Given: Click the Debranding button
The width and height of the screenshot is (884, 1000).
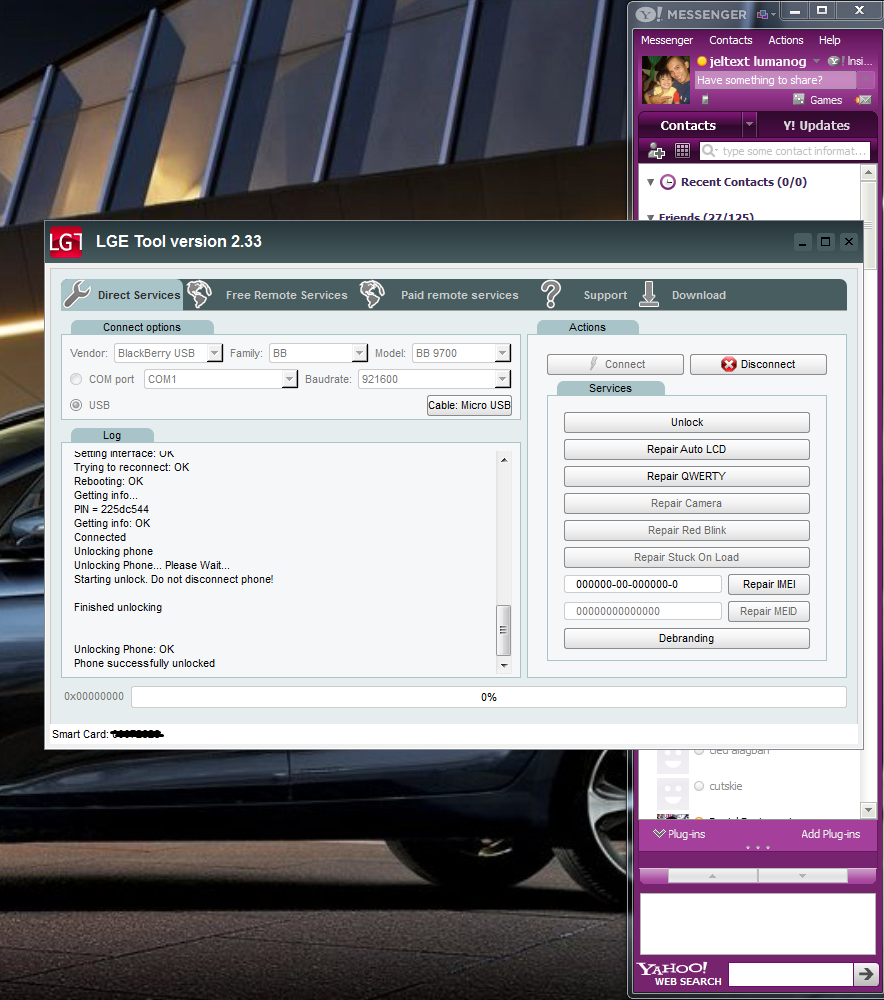Looking at the screenshot, I should pos(687,638).
